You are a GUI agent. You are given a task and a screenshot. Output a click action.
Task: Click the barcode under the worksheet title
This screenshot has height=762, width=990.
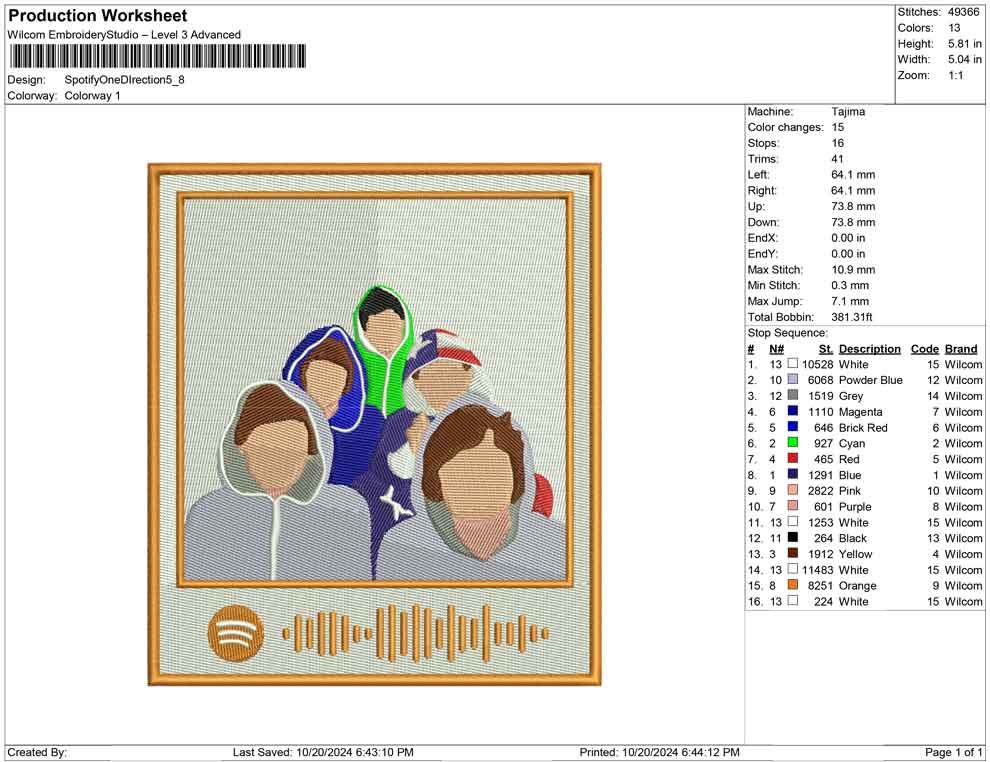tap(158, 56)
